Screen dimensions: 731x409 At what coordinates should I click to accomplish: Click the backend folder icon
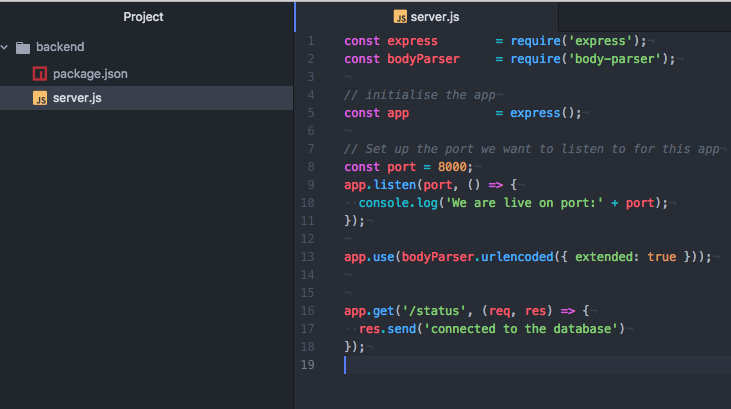[23, 48]
